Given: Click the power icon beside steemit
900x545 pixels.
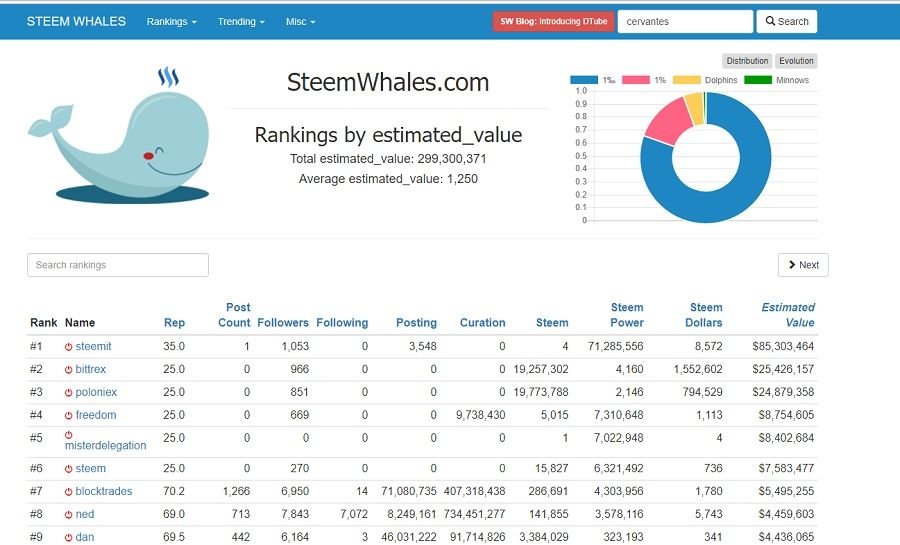Looking at the screenshot, I should coord(68,347).
